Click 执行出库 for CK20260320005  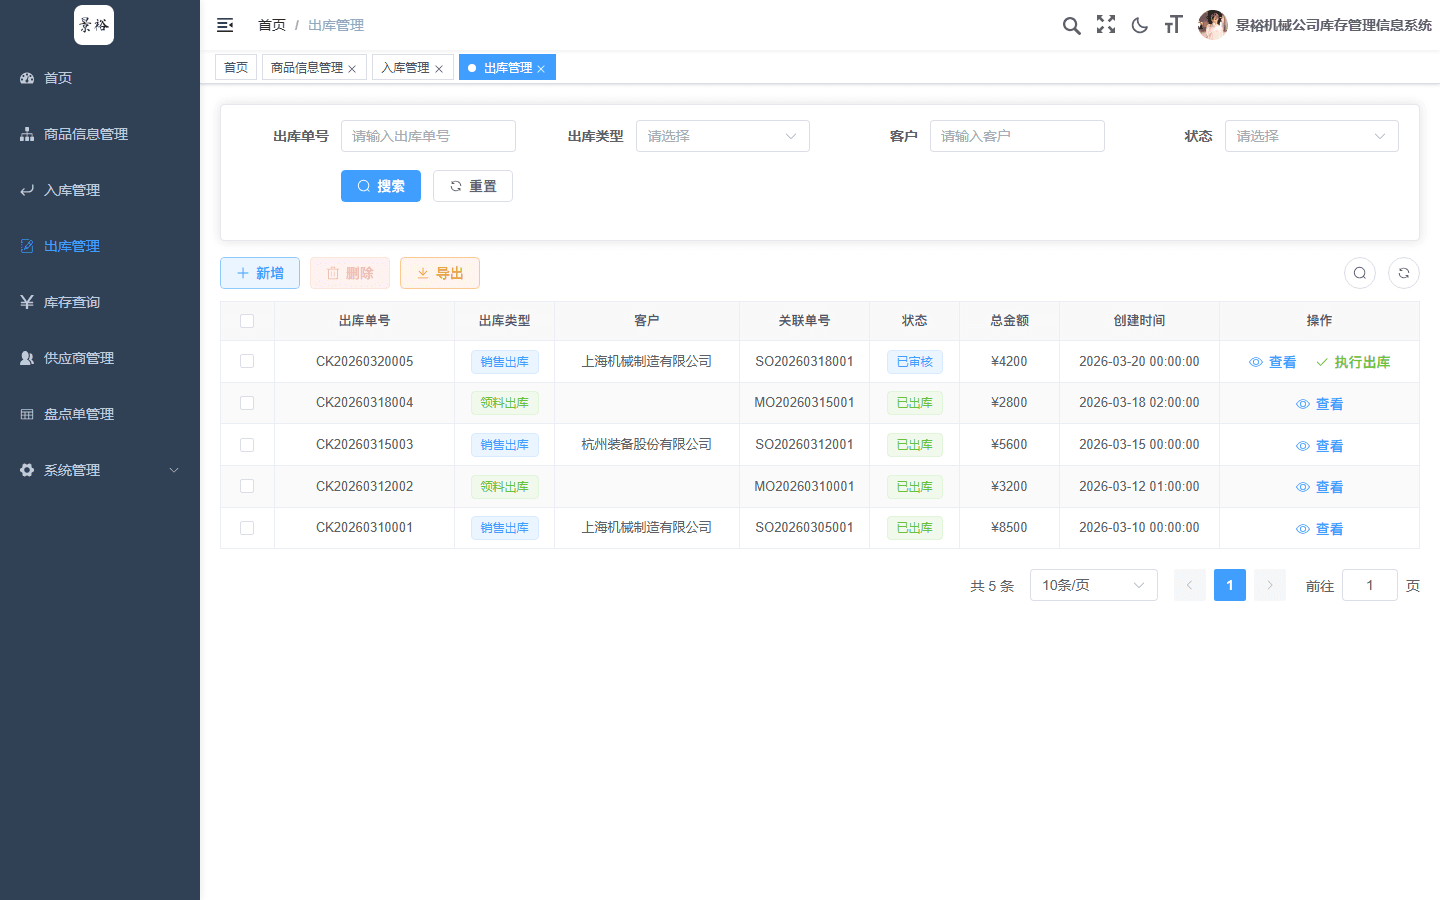1353,362
